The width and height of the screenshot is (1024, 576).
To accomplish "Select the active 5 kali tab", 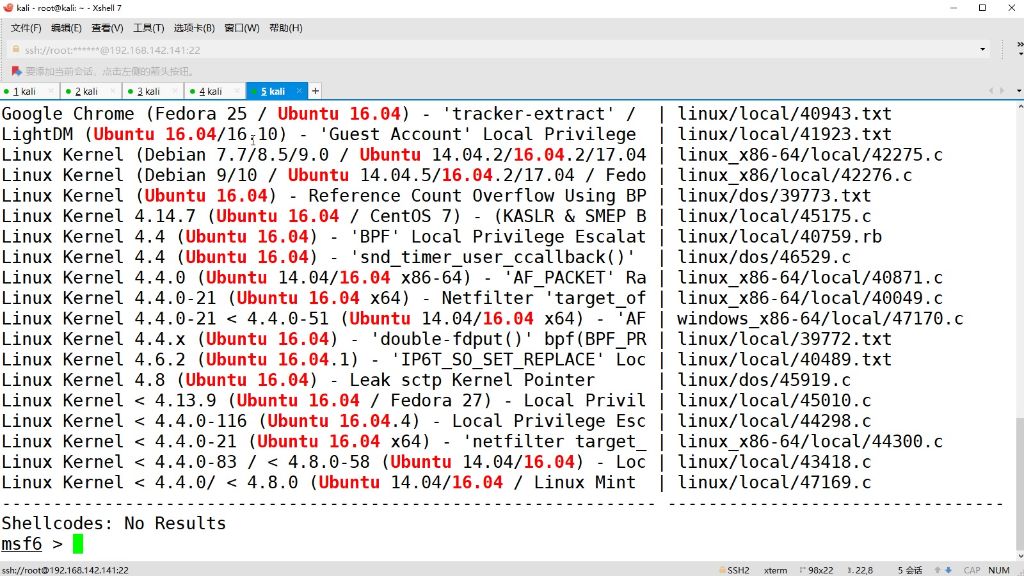I will click(273, 91).
